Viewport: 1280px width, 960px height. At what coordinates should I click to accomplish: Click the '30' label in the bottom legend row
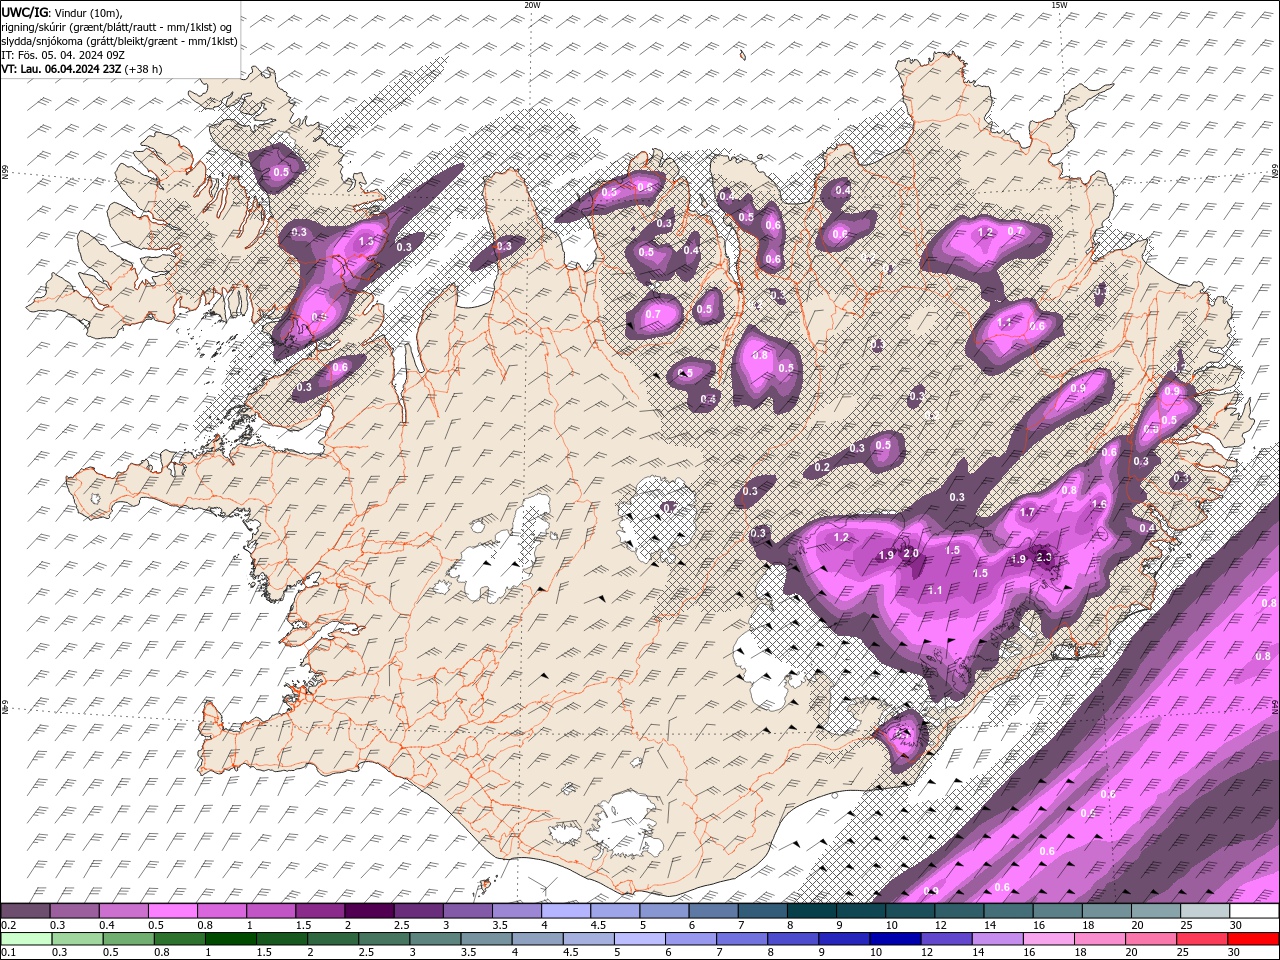pyautogui.click(x=1234, y=952)
